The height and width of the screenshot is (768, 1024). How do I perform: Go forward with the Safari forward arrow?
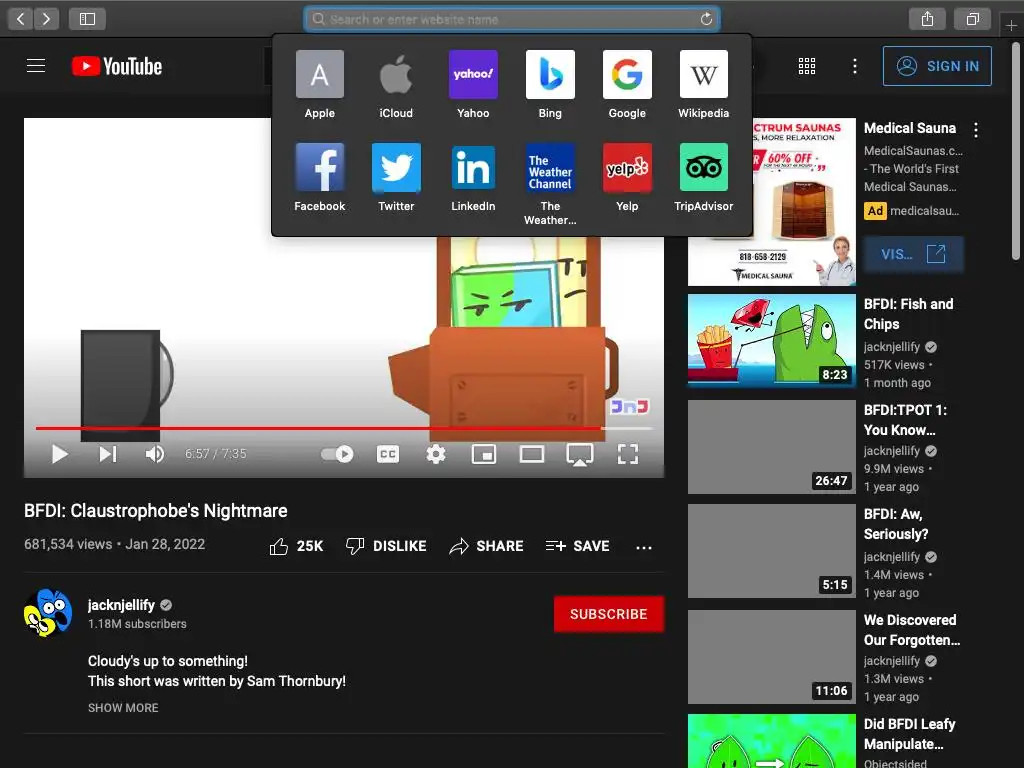[x=46, y=19]
